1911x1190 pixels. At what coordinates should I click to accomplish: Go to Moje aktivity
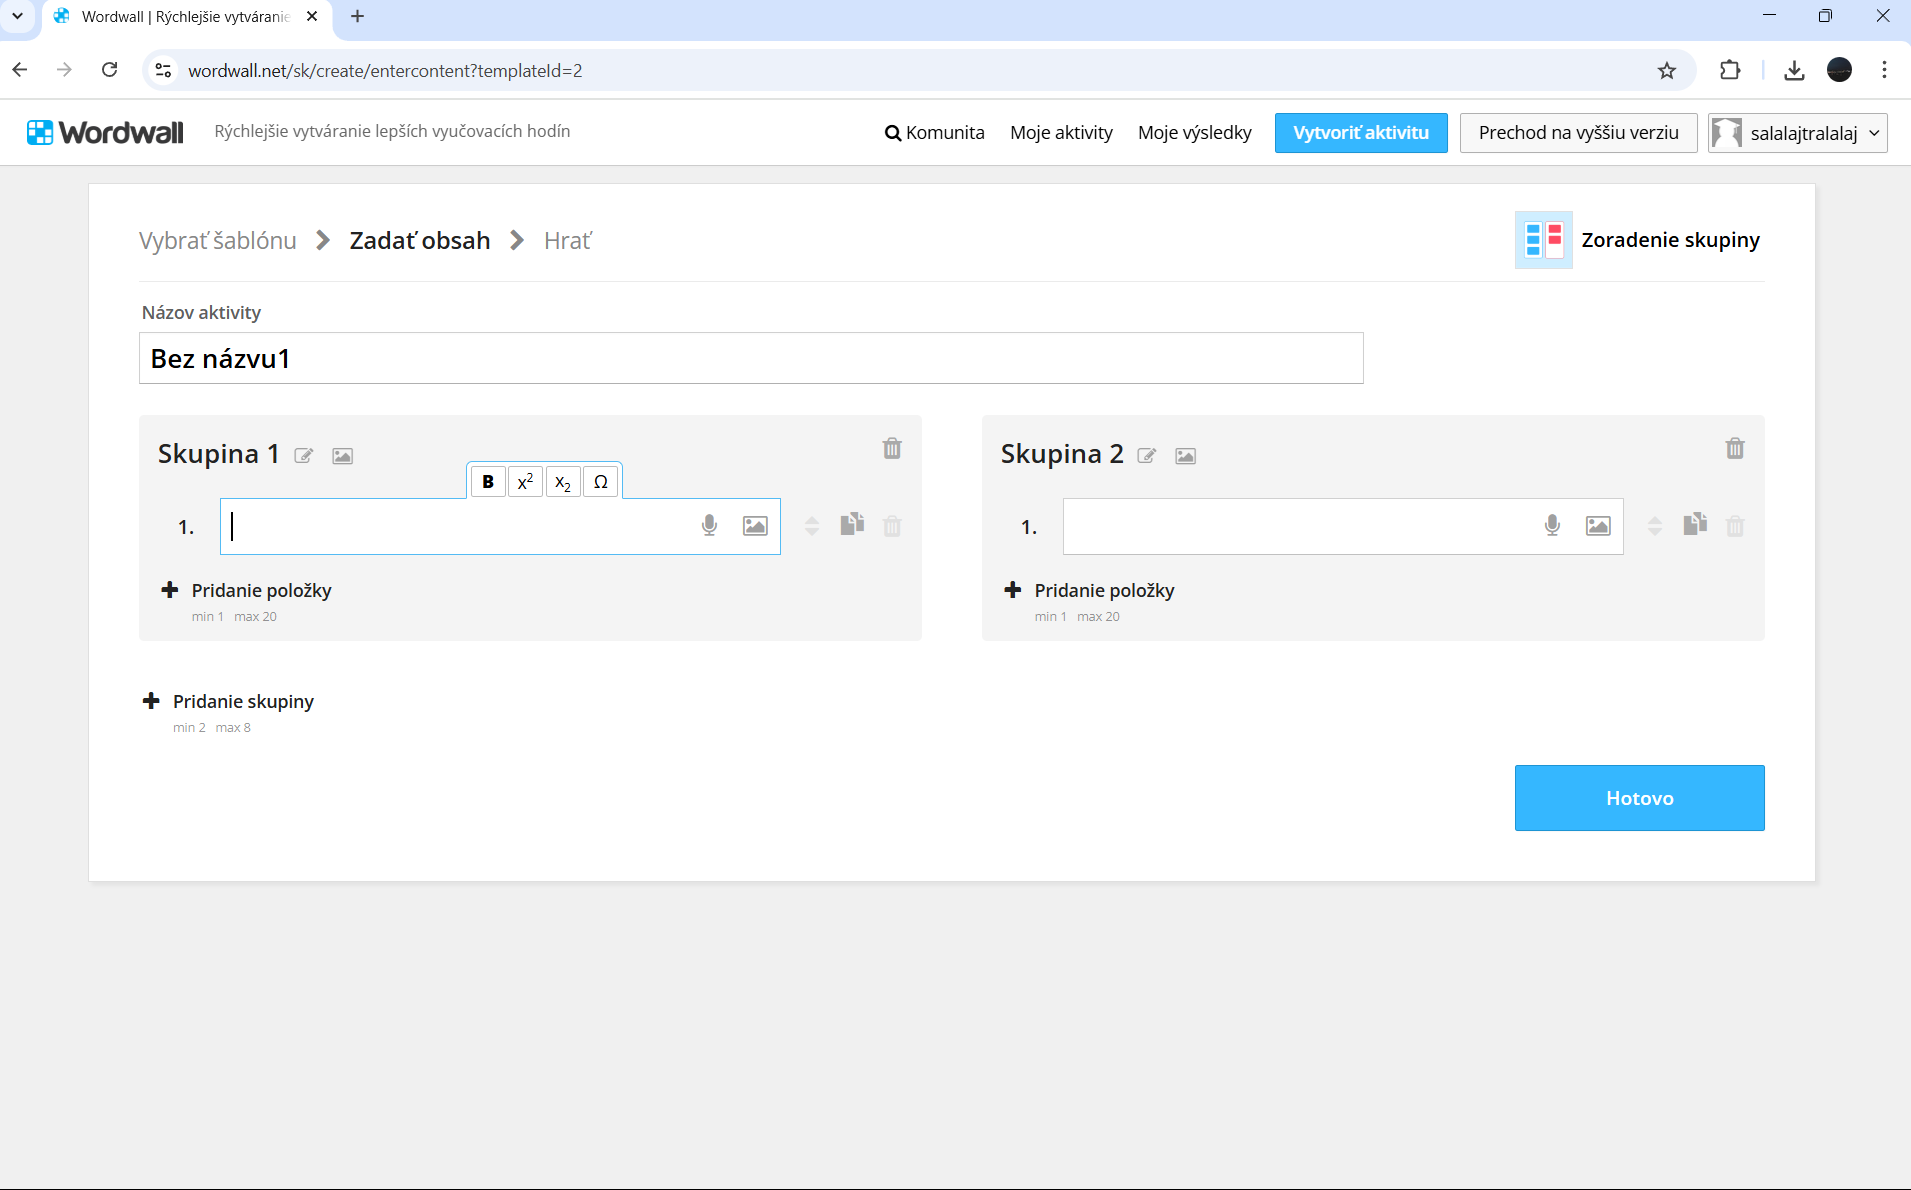(x=1061, y=133)
